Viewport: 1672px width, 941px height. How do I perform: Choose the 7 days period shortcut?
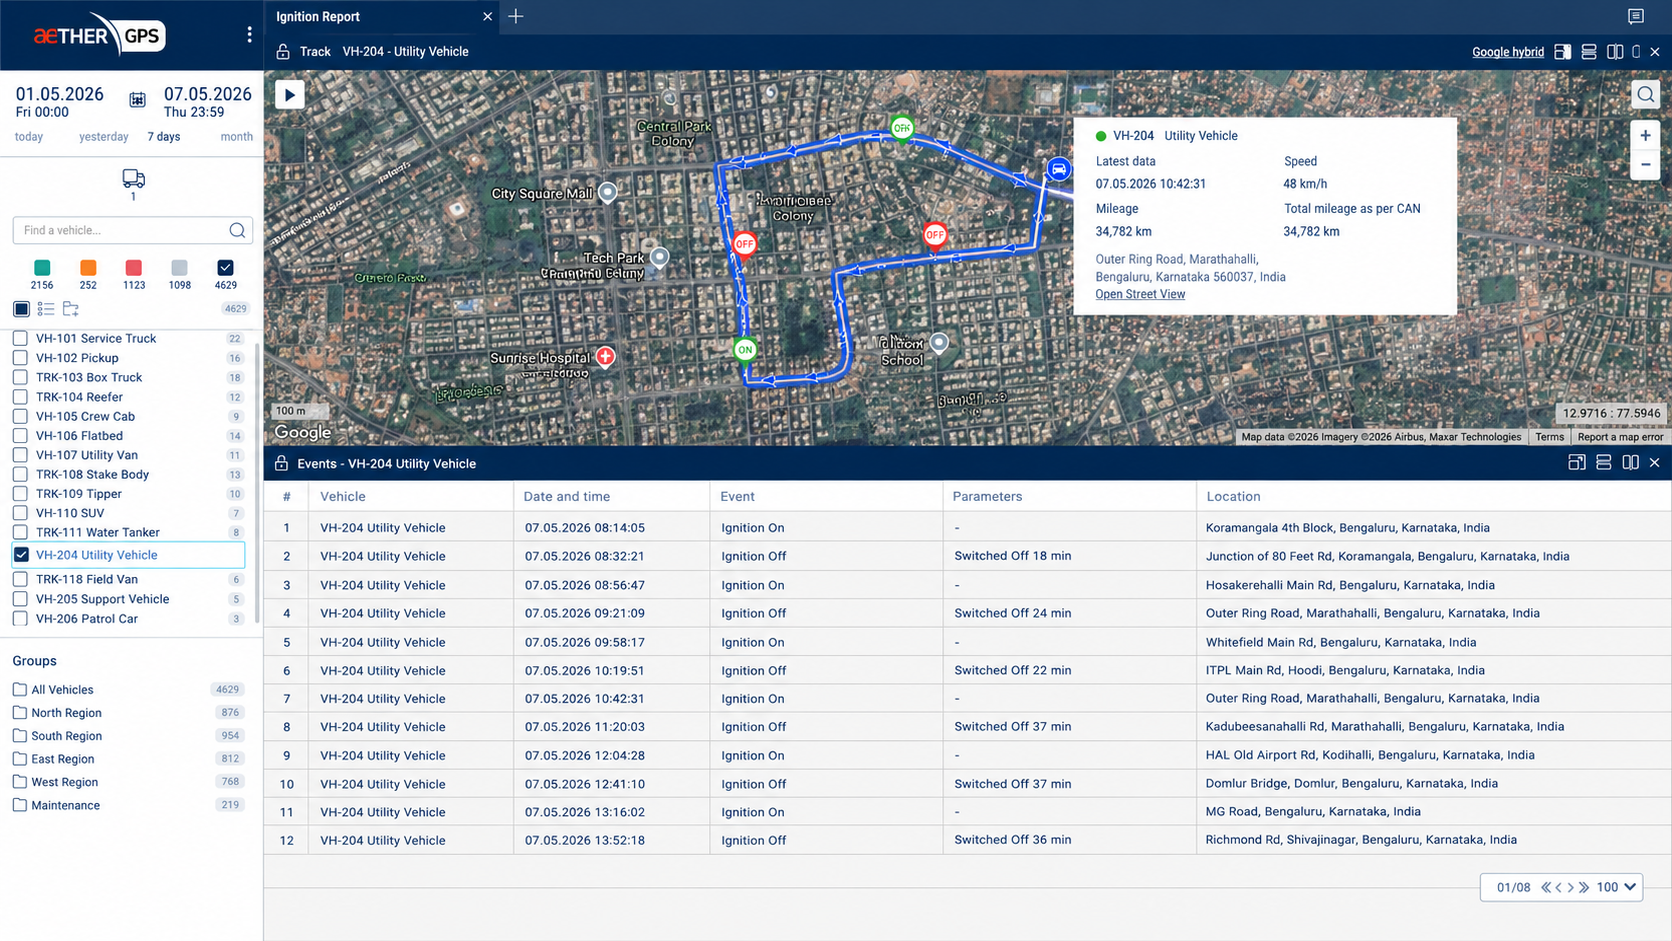coord(164,137)
